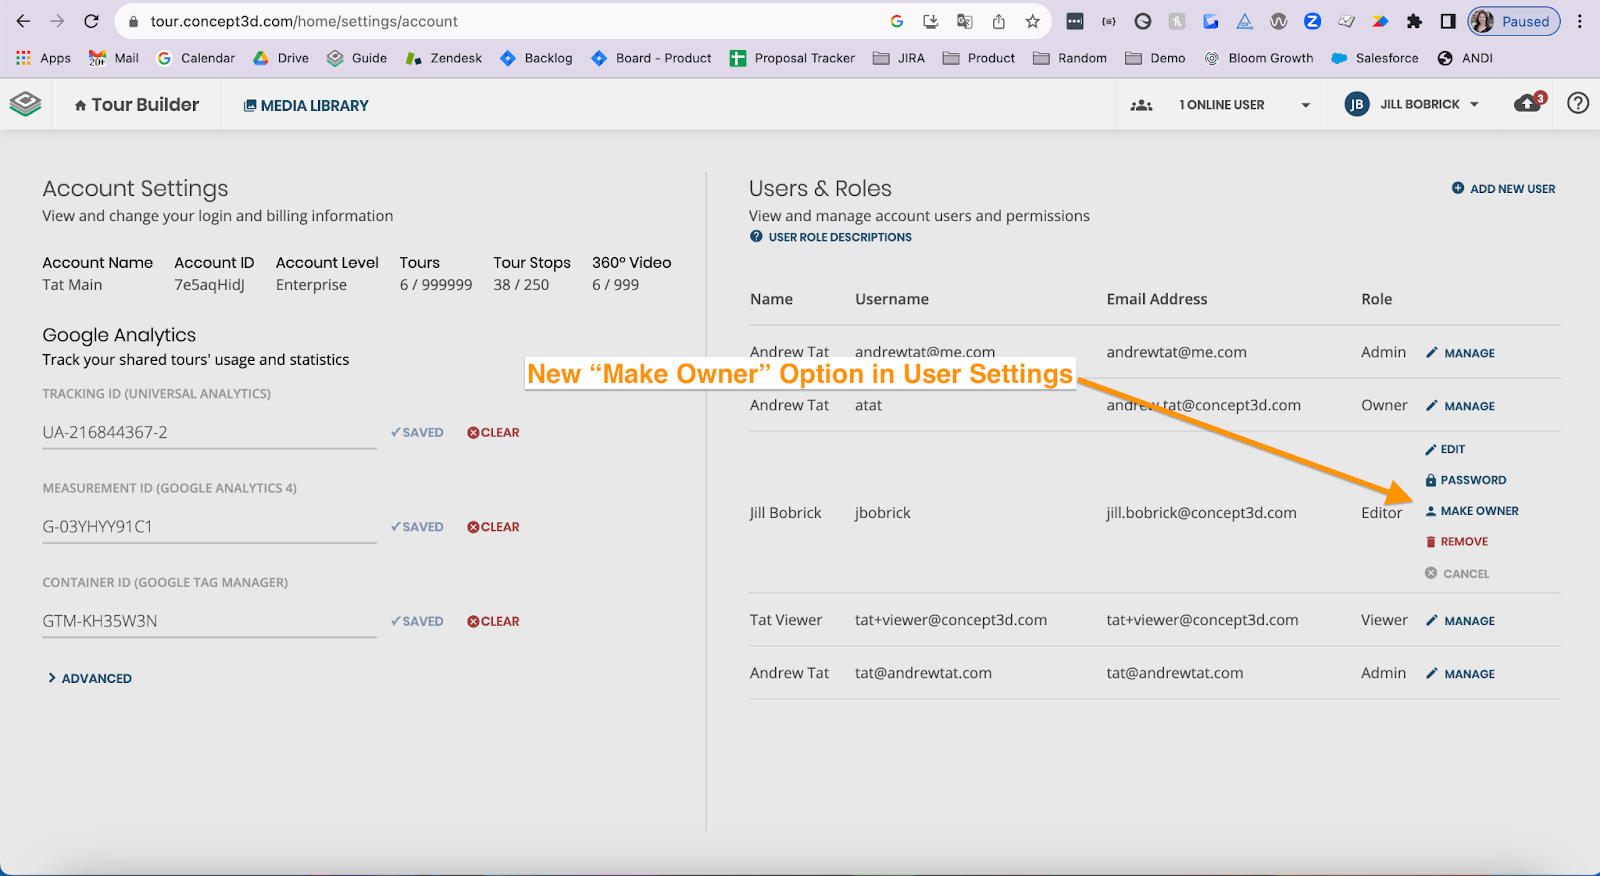Open the cloud upload notifications icon
The height and width of the screenshot is (876, 1600).
tap(1529, 103)
